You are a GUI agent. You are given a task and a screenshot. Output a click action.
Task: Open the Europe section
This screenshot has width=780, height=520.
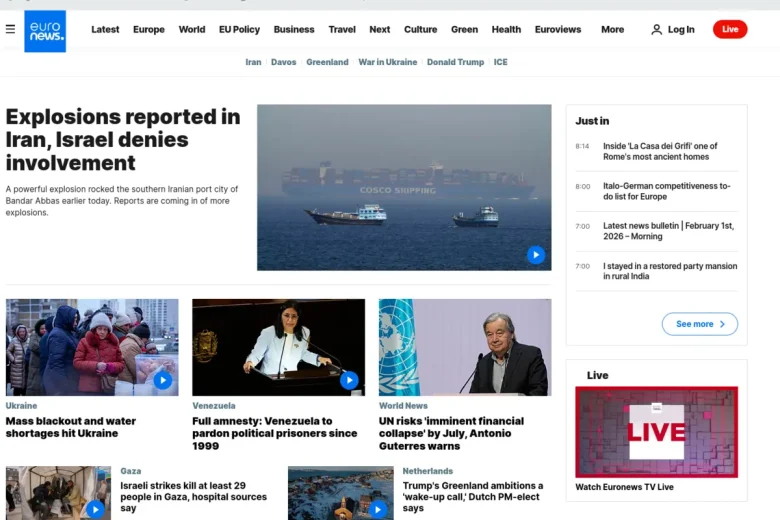tap(149, 29)
